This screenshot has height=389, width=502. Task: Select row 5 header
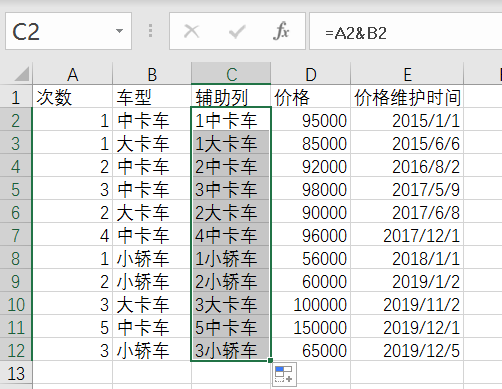pos(16,188)
